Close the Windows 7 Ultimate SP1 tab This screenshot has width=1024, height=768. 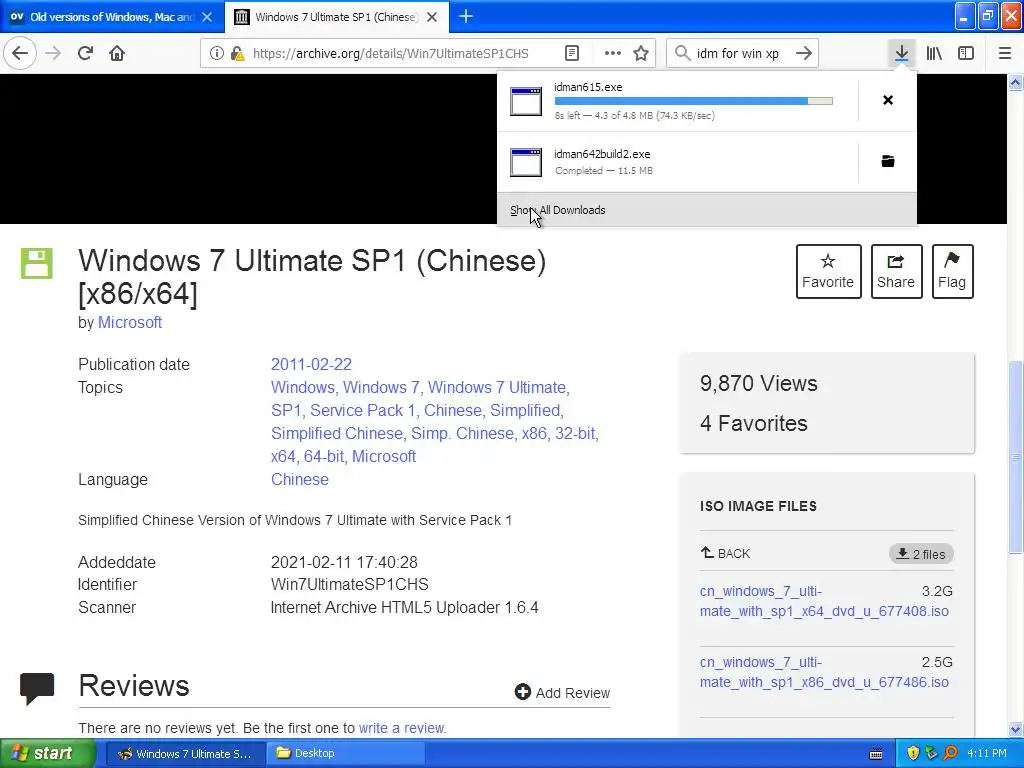click(432, 17)
